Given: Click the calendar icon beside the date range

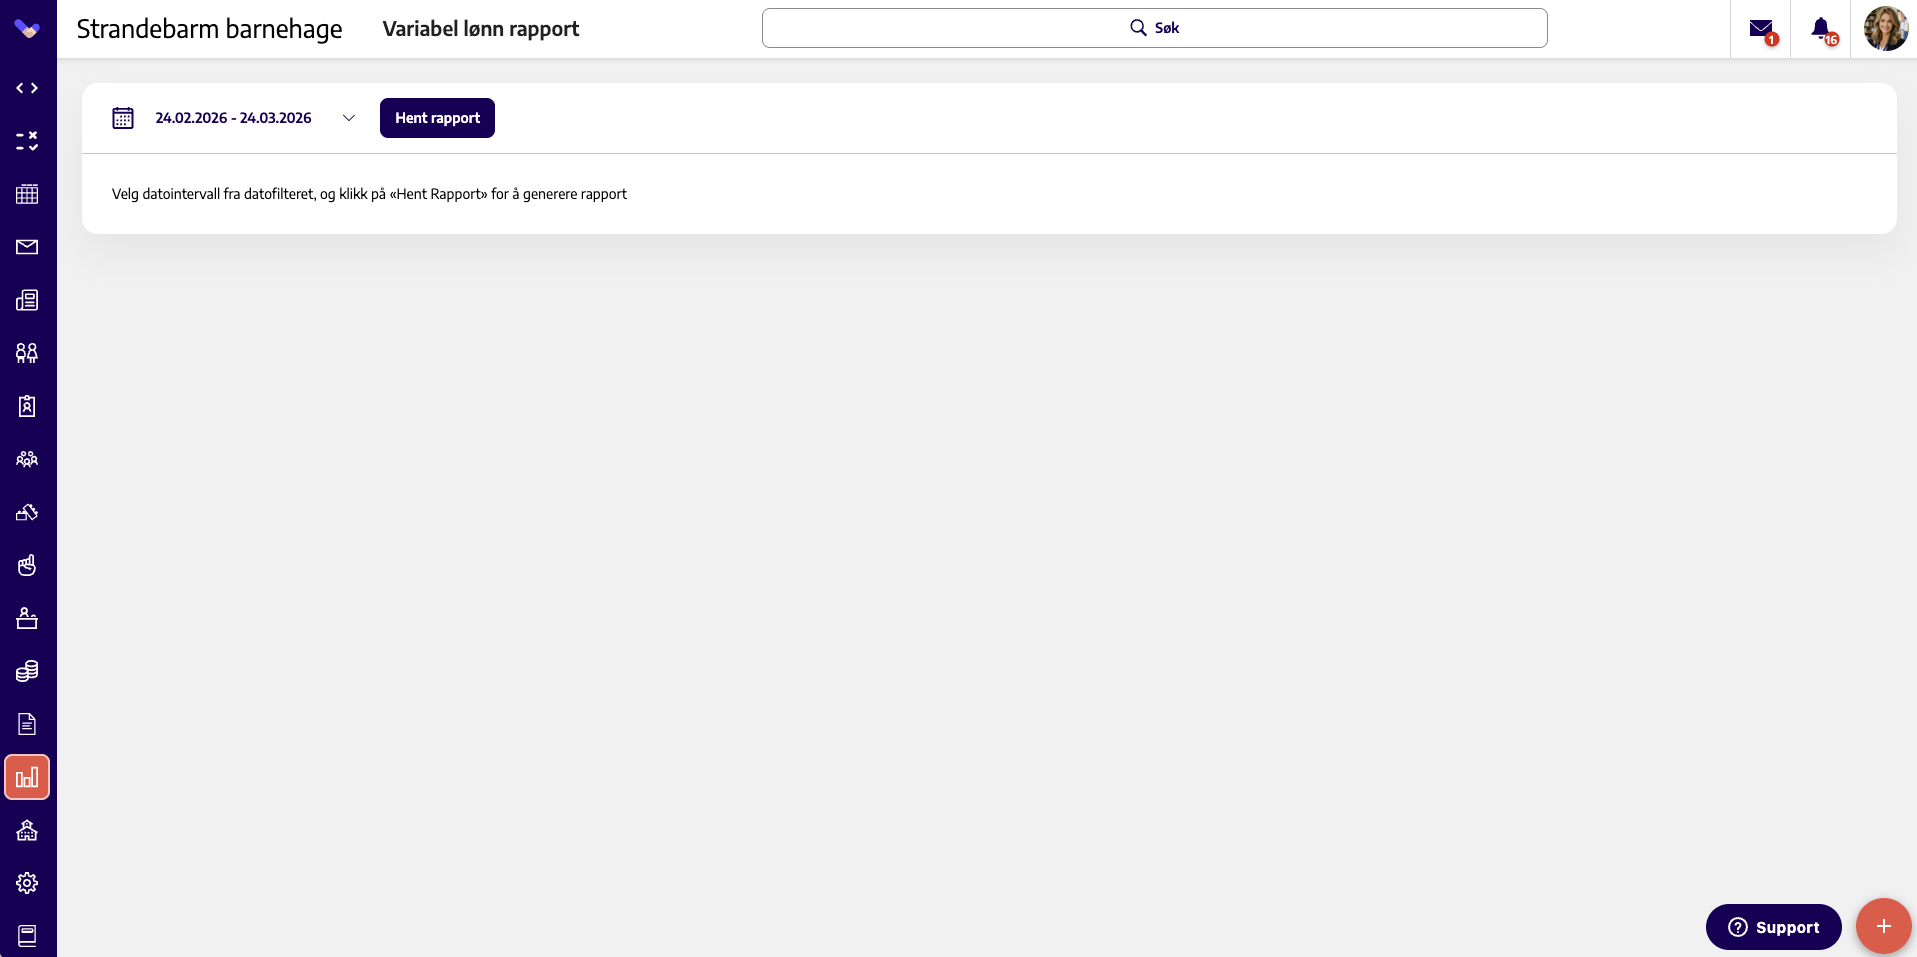Looking at the screenshot, I should tap(123, 118).
